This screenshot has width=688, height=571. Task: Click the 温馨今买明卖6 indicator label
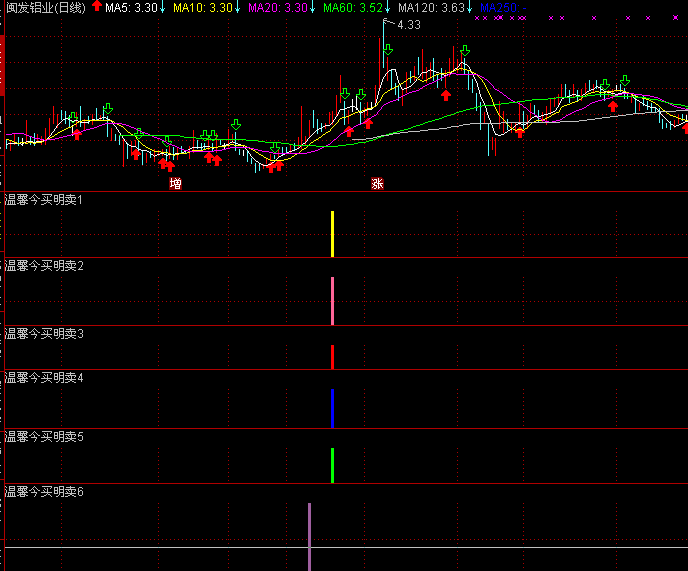pyautogui.click(x=43, y=492)
